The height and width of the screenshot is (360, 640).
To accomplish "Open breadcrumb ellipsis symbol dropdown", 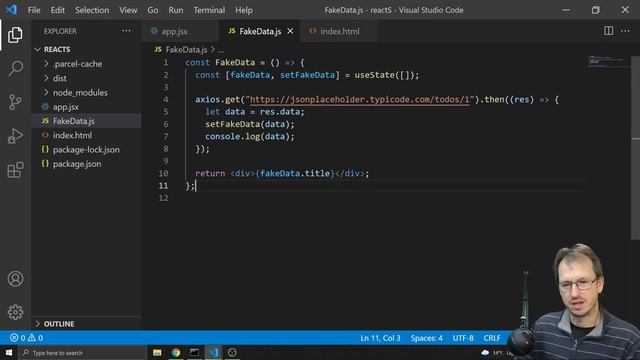I will pos(221,50).
